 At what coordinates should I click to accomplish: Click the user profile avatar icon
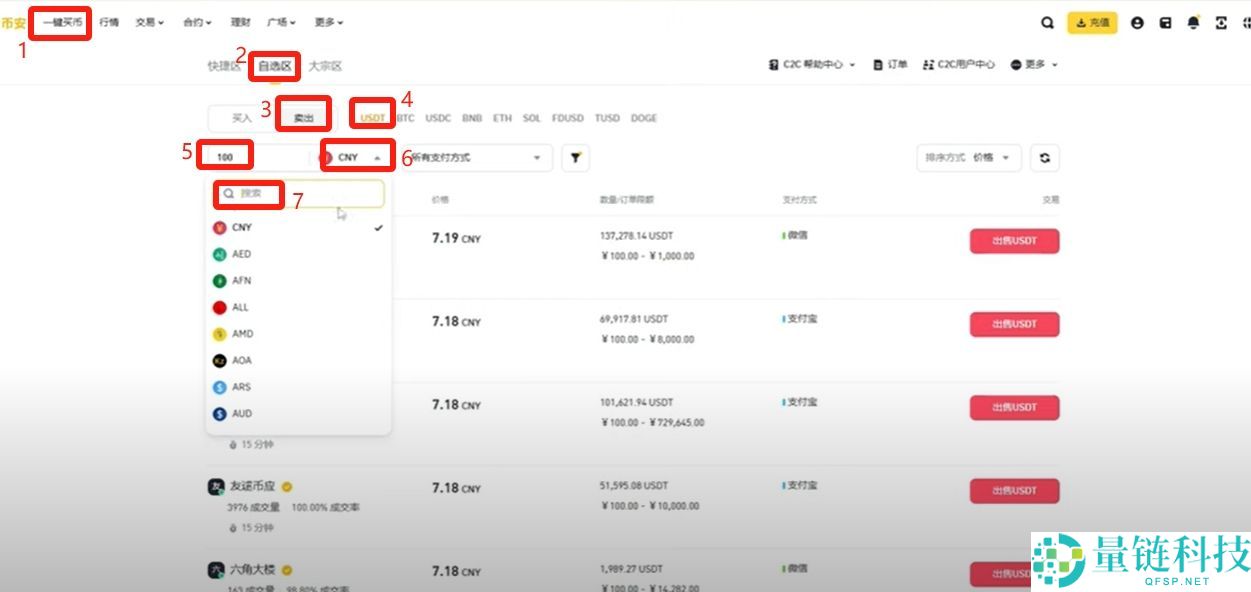1137,21
